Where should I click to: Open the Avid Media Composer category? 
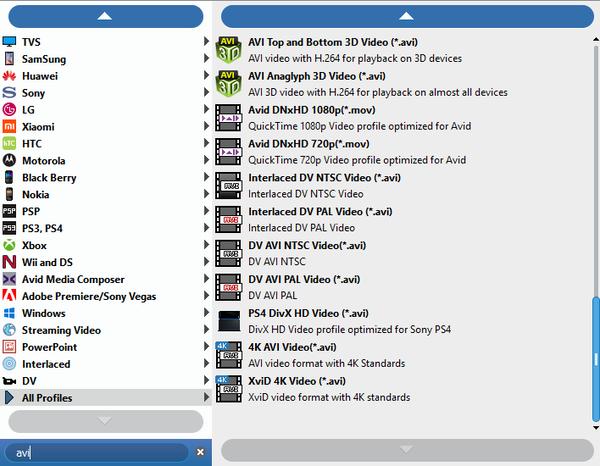click(x=73, y=279)
